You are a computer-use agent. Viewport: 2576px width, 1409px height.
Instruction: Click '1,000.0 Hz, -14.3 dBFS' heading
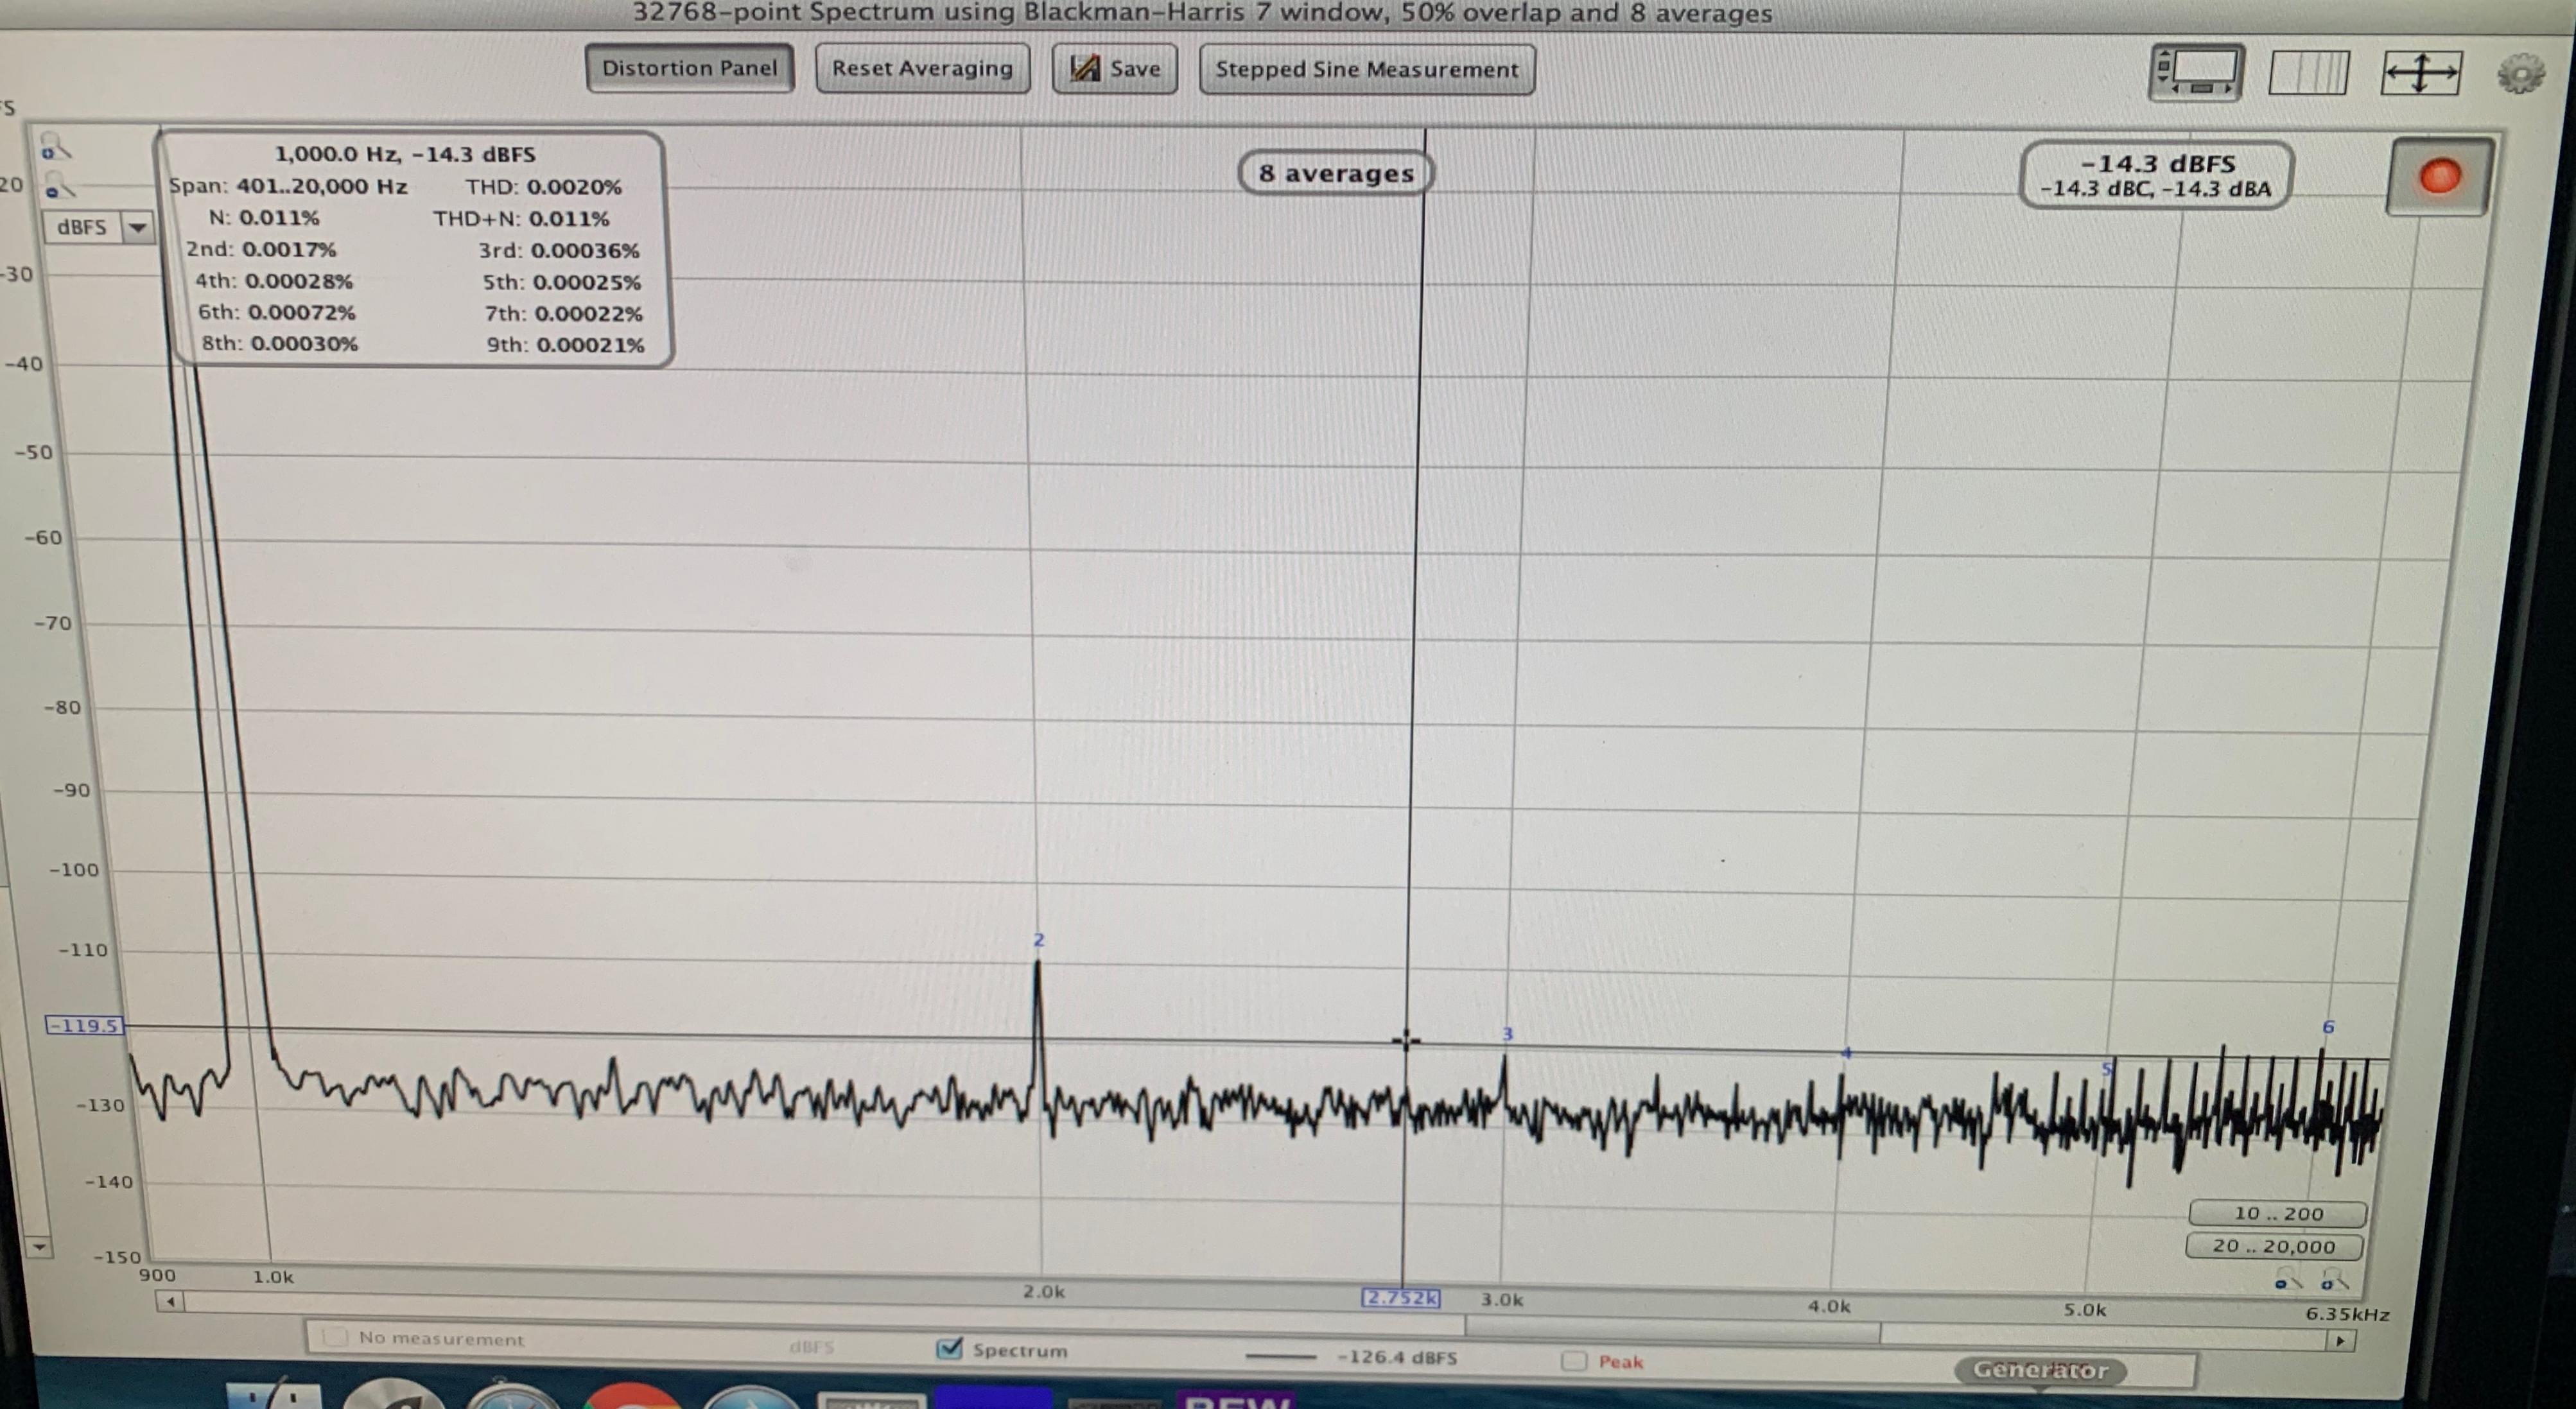coord(405,154)
